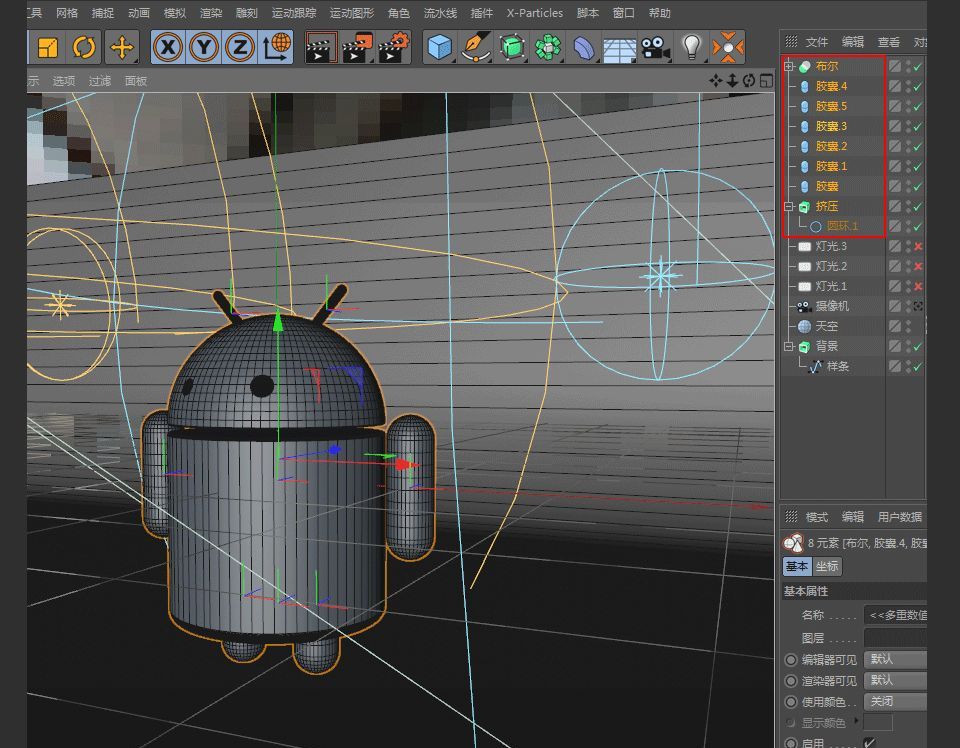Click the viewport layout toggle icon
The image size is (960, 748).
[766, 80]
